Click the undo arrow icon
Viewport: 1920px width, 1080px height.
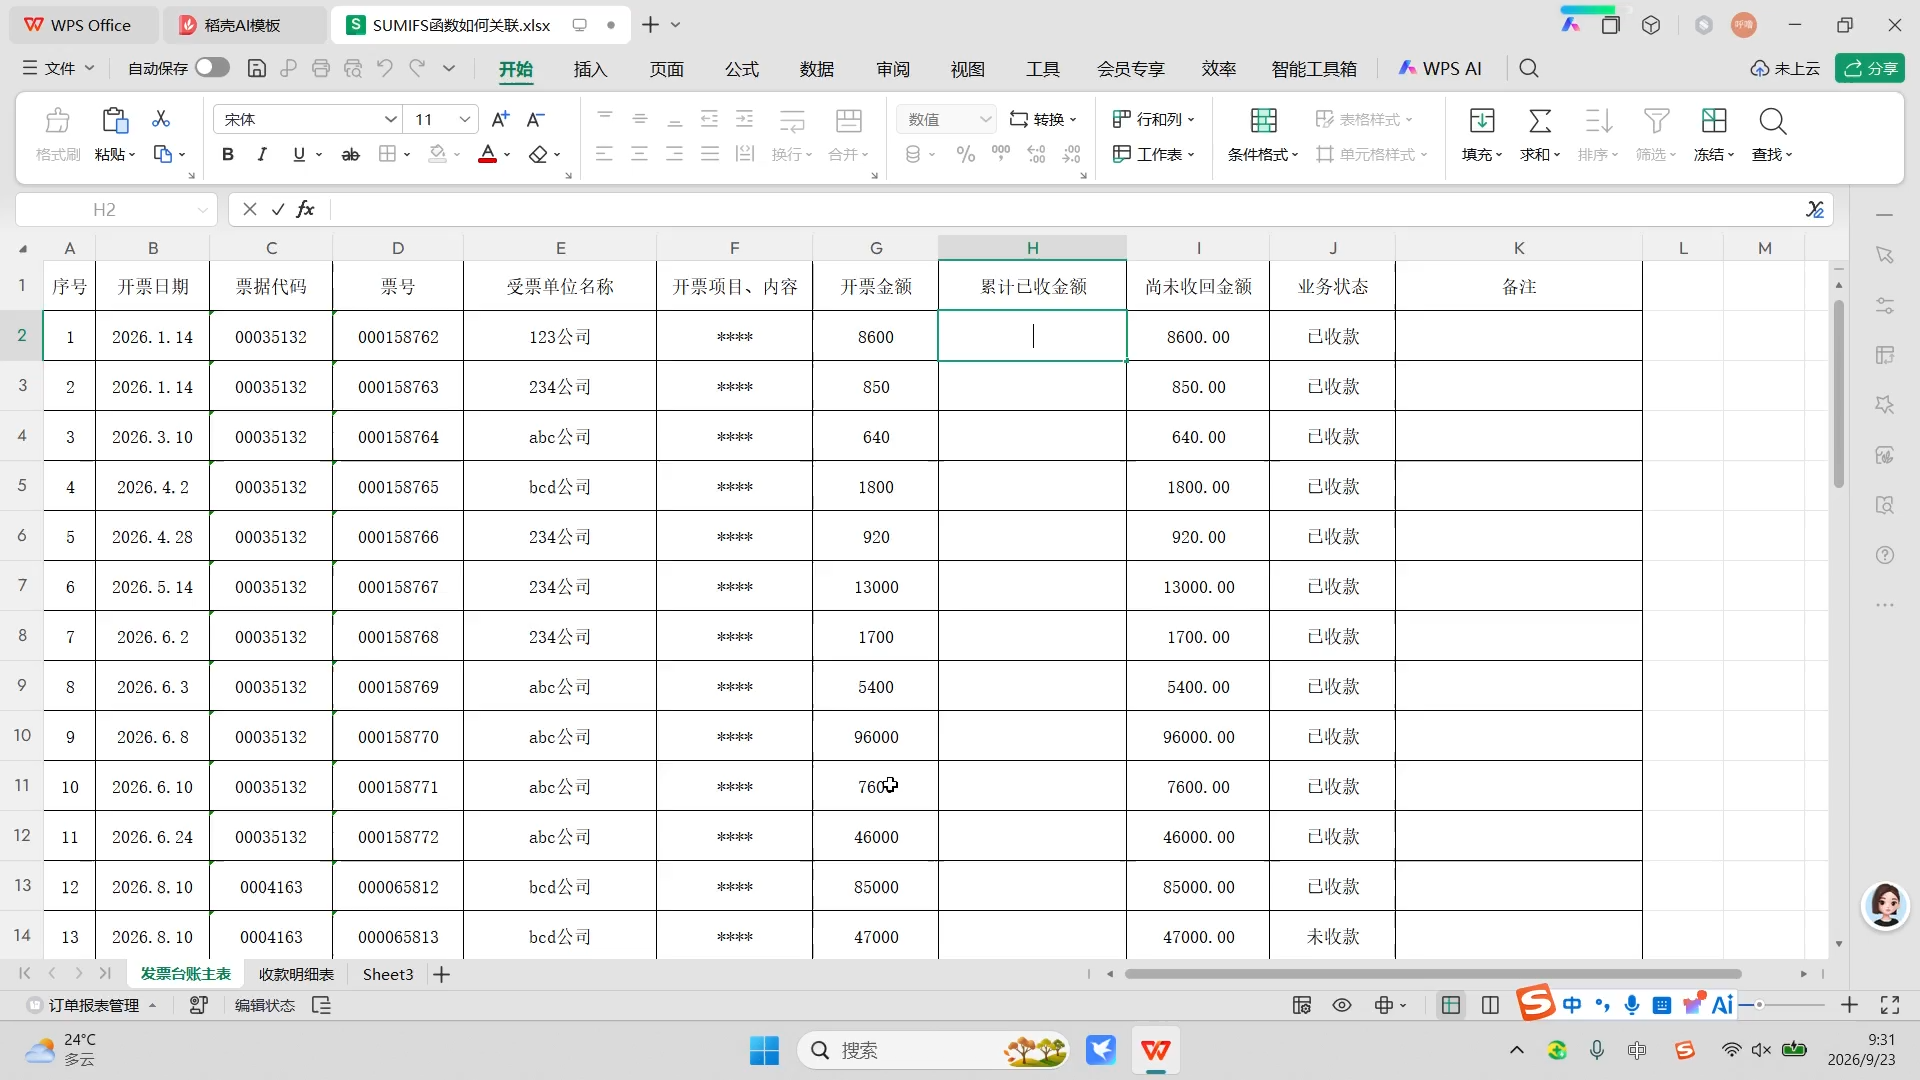(x=385, y=68)
